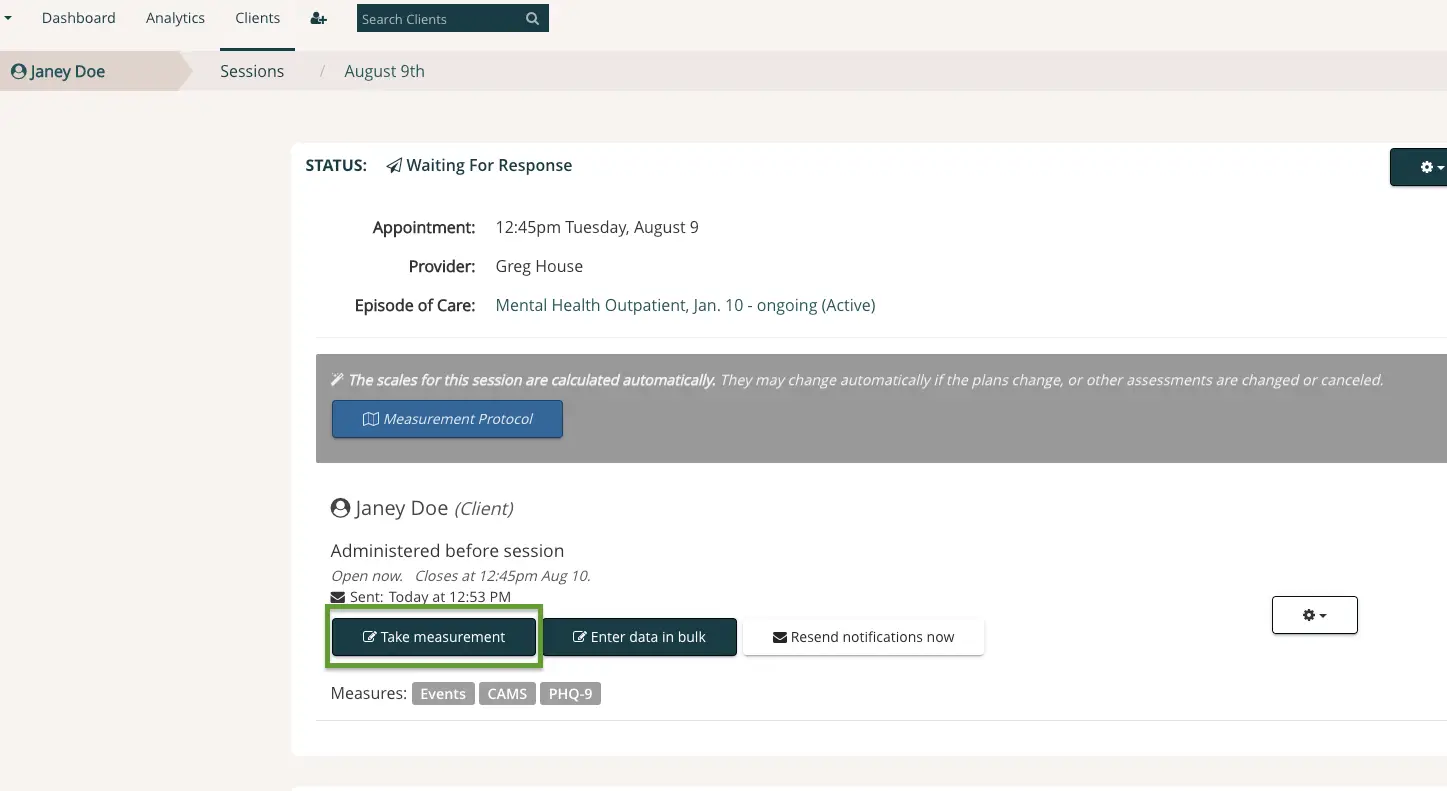This screenshot has width=1447, height=791.
Task: Switch to the Dashboard tab
Action: point(78,18)
